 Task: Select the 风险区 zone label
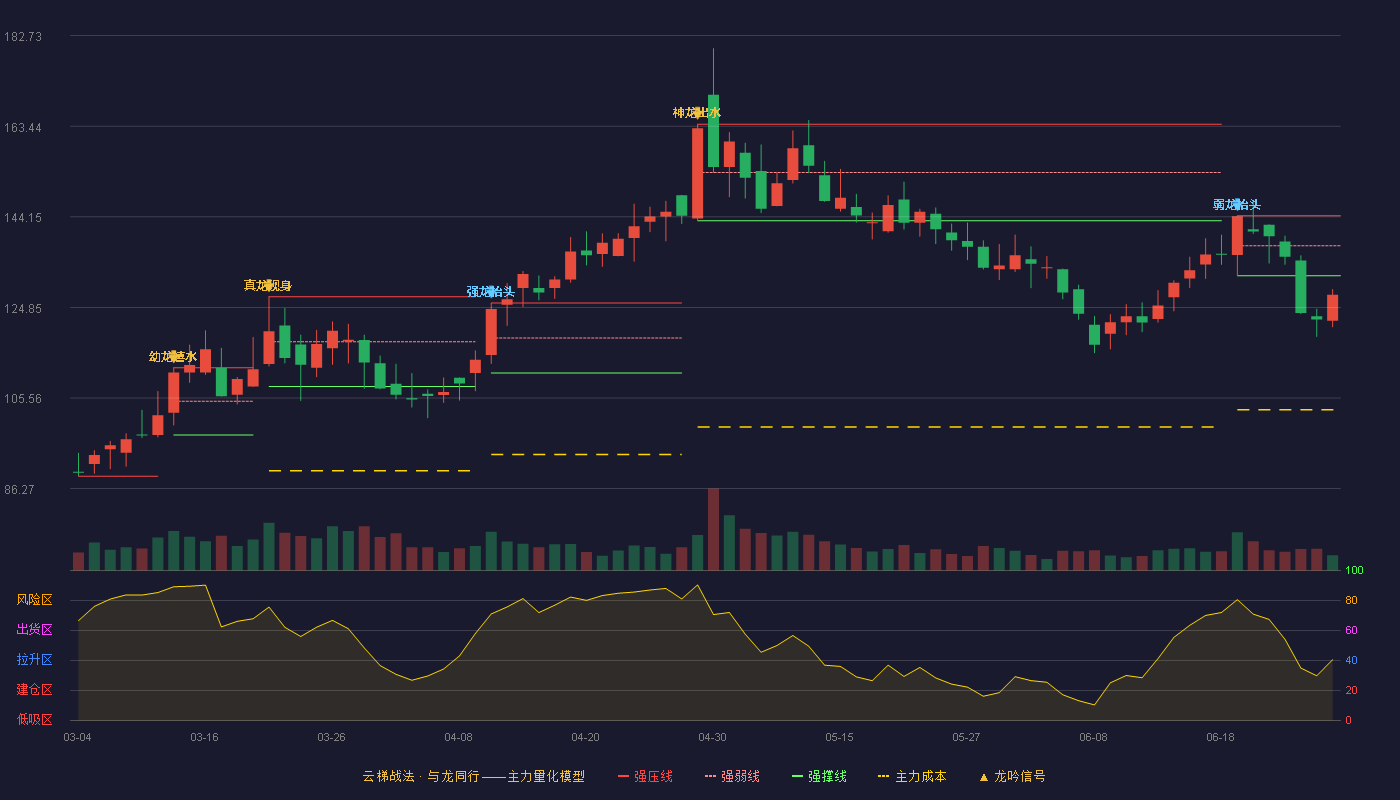point(34,600)
